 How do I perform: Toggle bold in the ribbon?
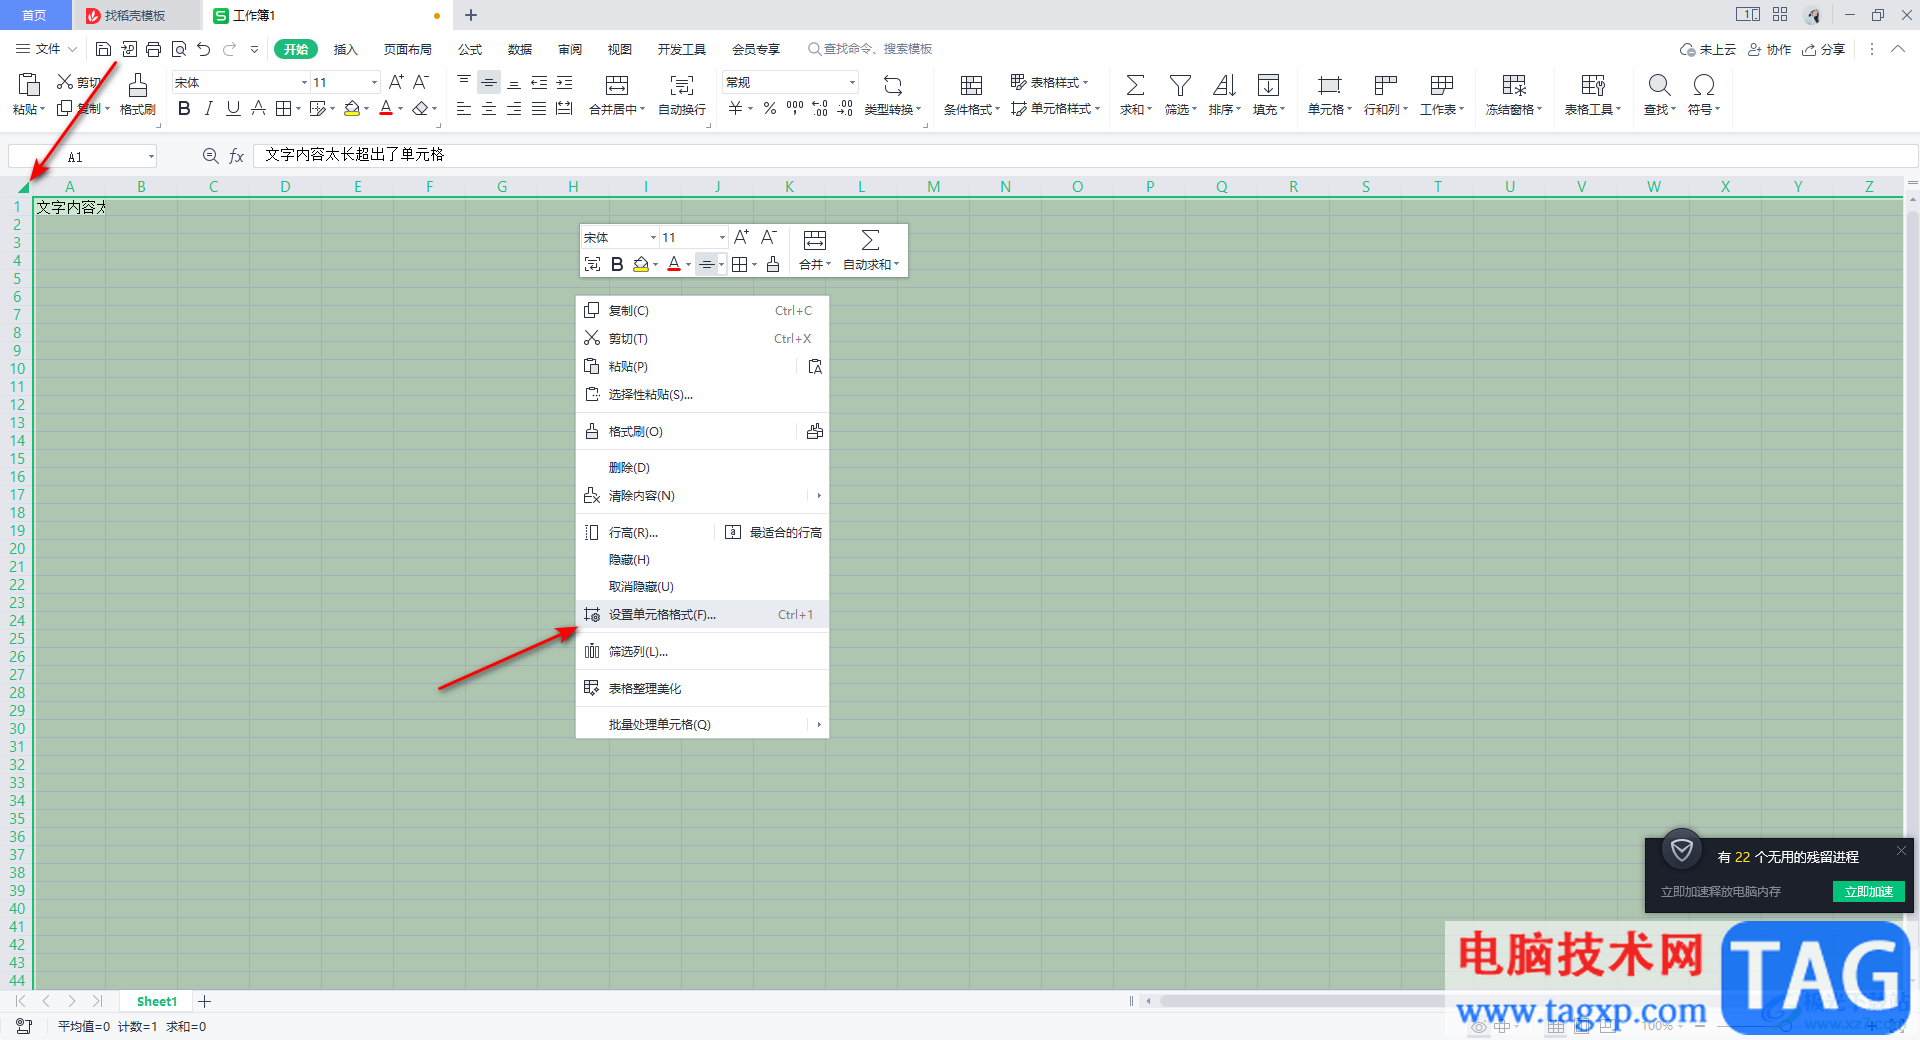click(184, 108)
